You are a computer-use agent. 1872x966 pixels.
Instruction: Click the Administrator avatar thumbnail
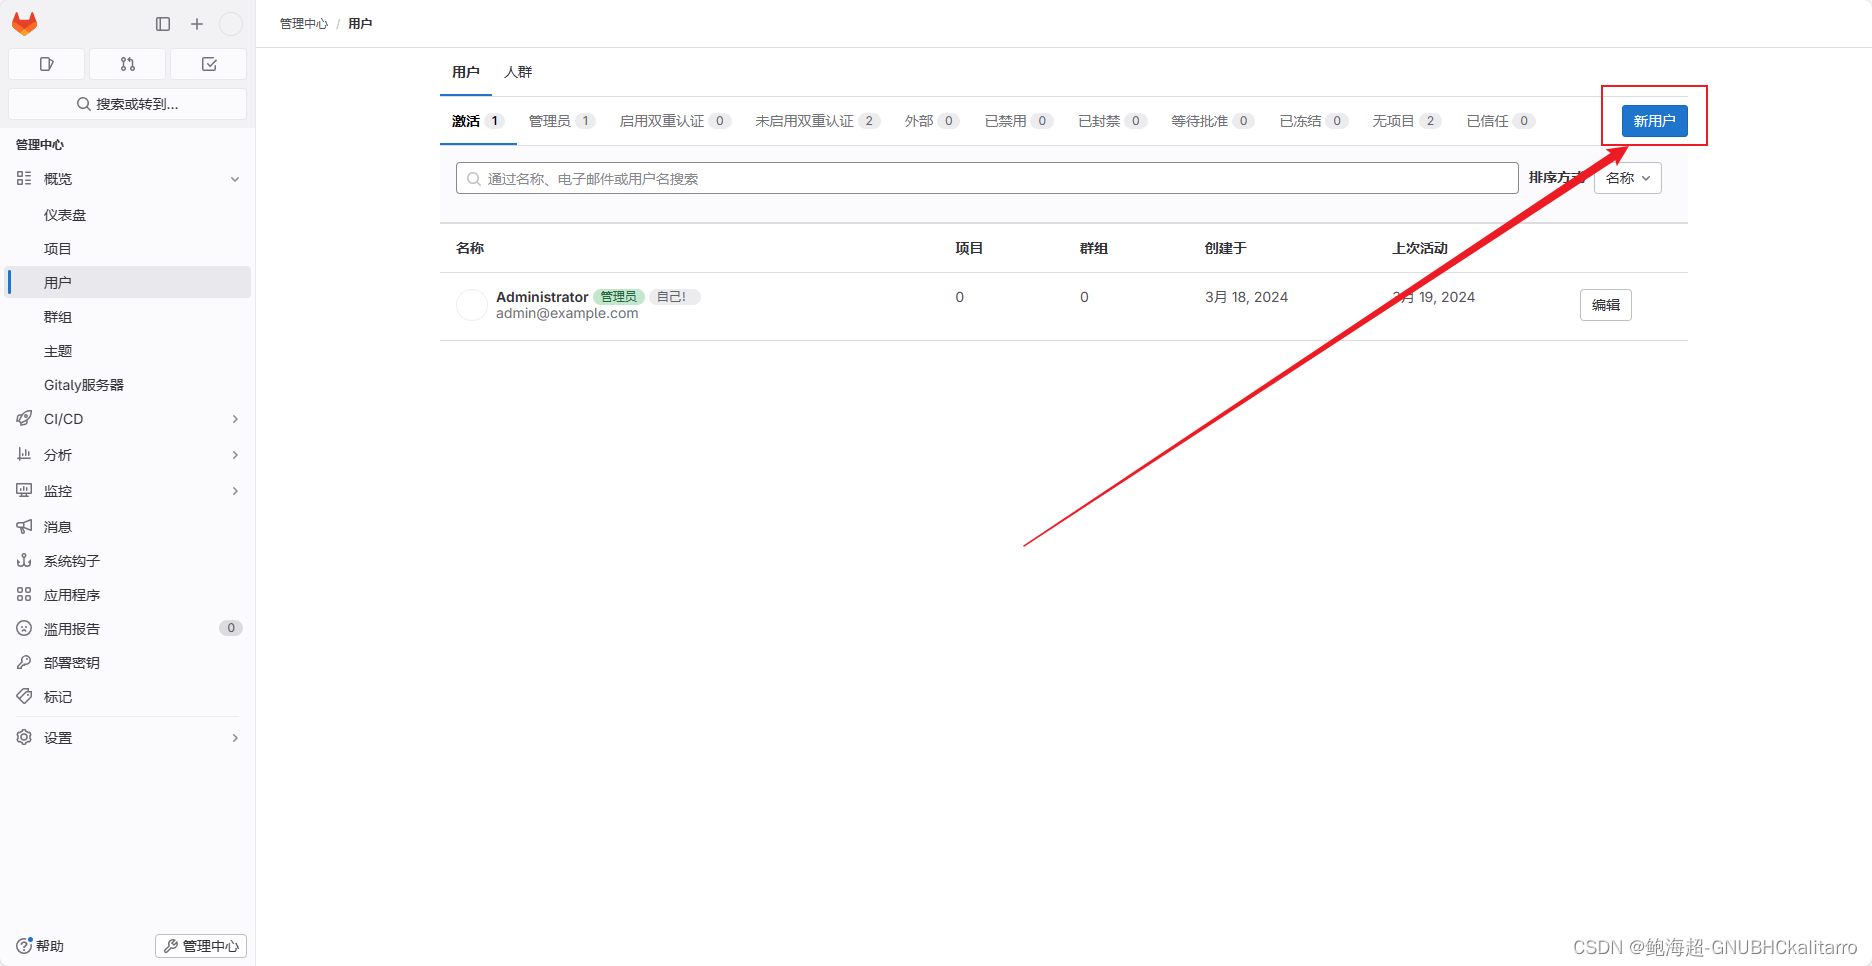[x=472, y=305]
